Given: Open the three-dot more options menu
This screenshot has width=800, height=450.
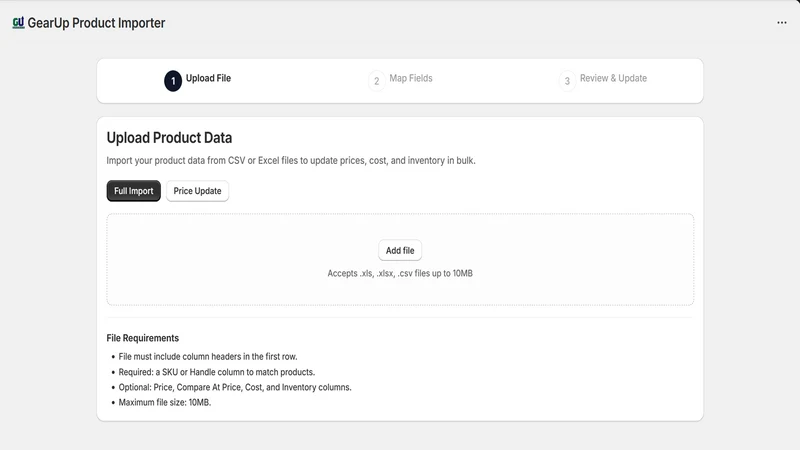Looking at the screenshot, I should coord(782,22).
